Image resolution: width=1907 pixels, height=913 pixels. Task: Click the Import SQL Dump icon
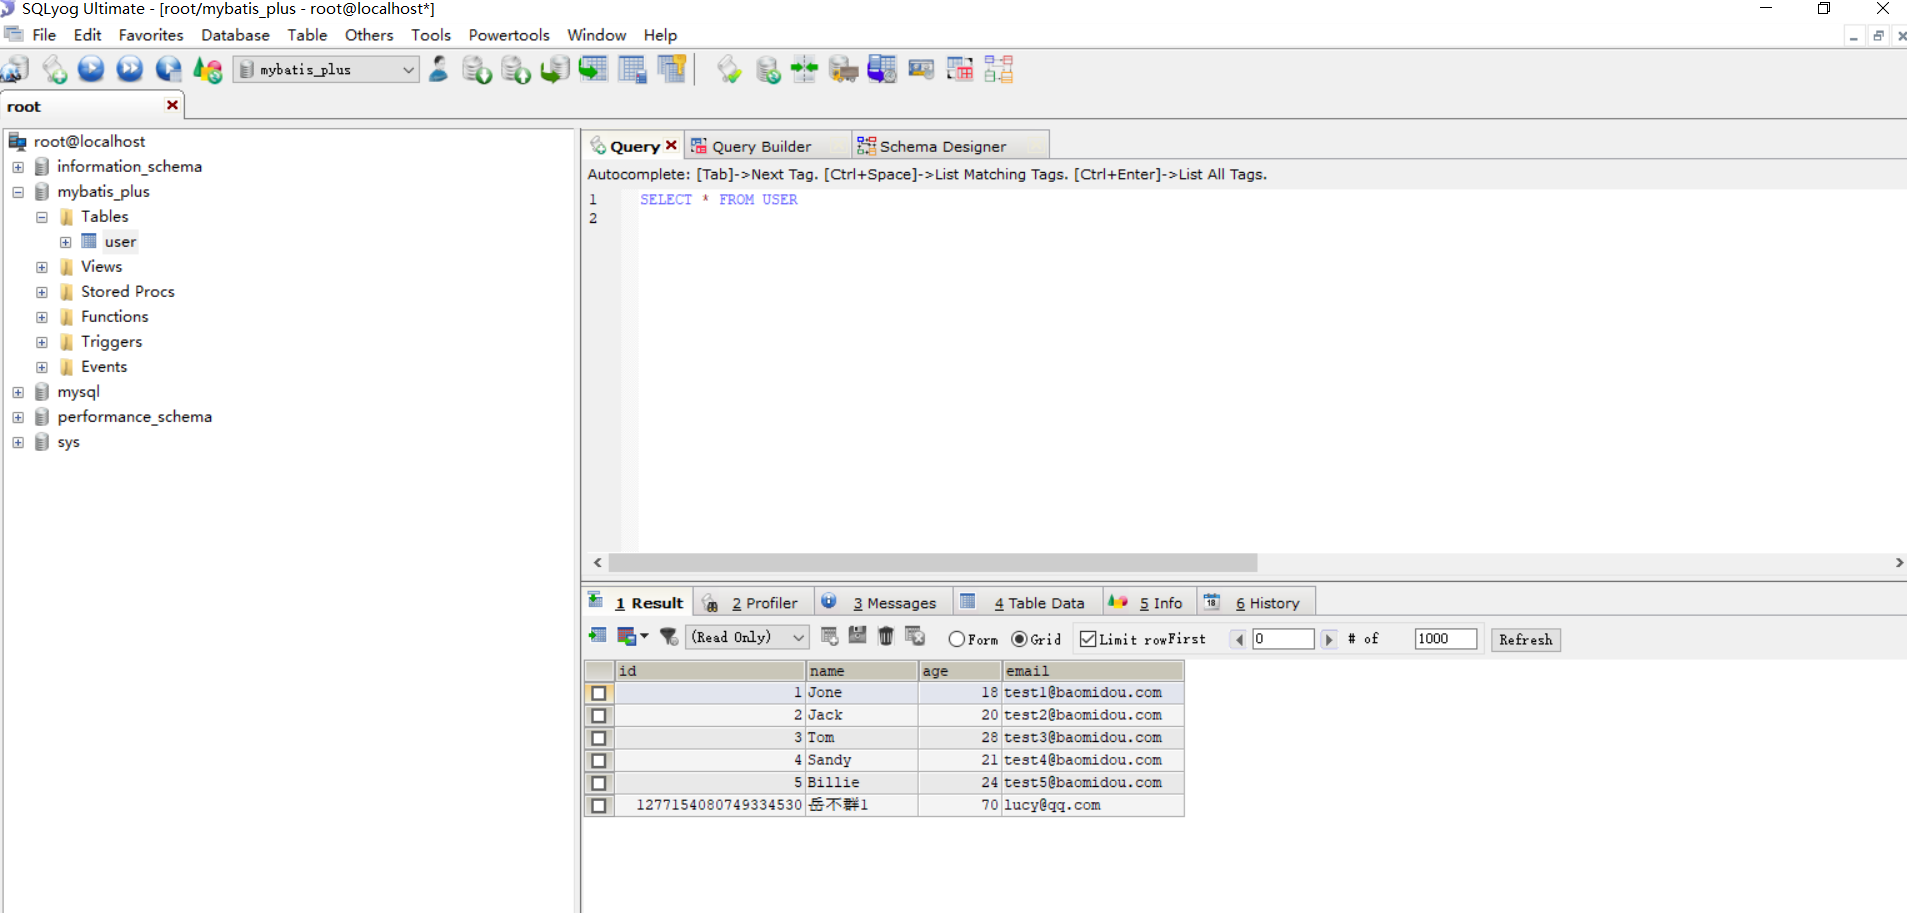(x=515, y=68)
